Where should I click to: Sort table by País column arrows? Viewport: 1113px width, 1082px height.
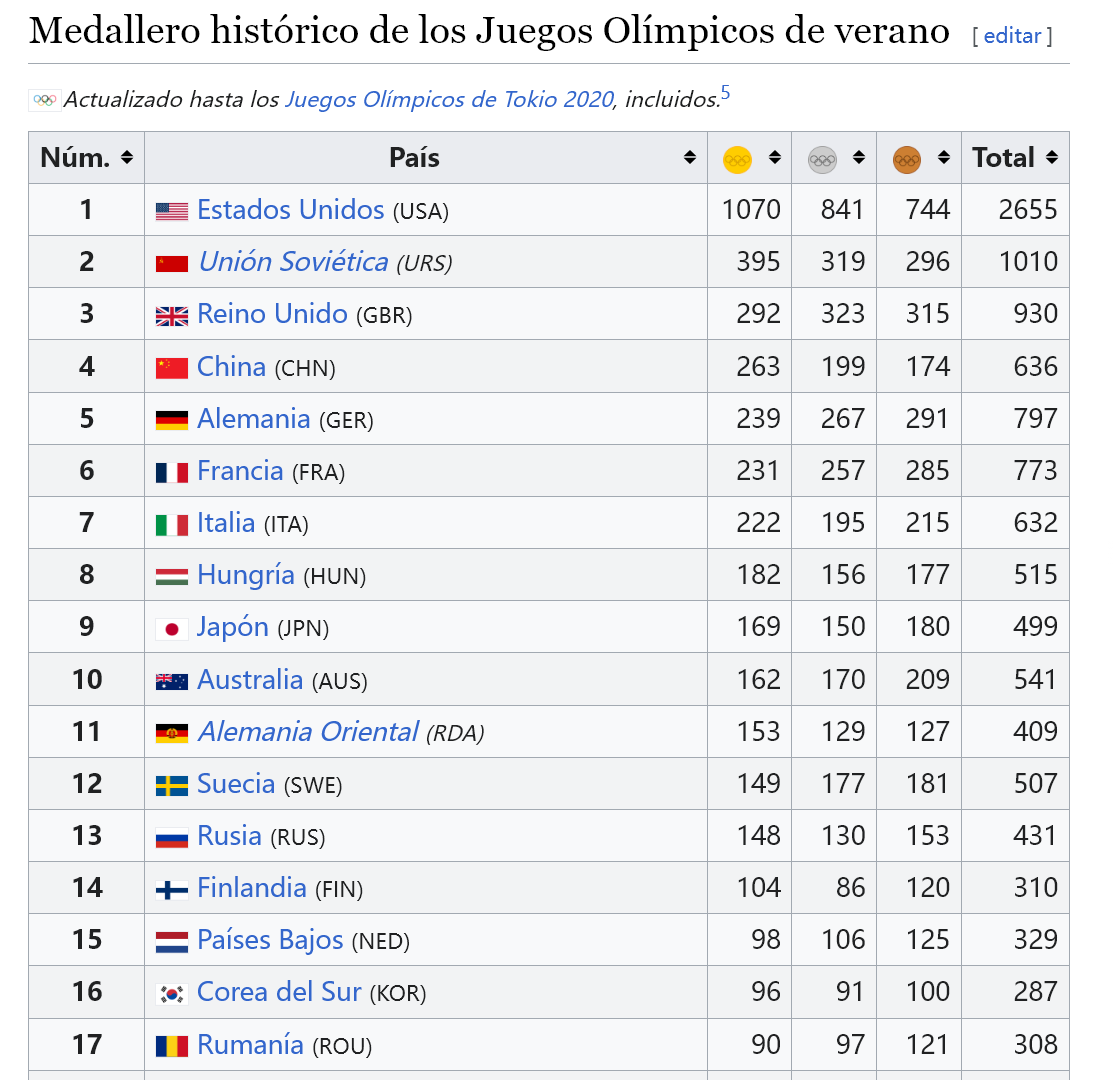pos(689,158)
